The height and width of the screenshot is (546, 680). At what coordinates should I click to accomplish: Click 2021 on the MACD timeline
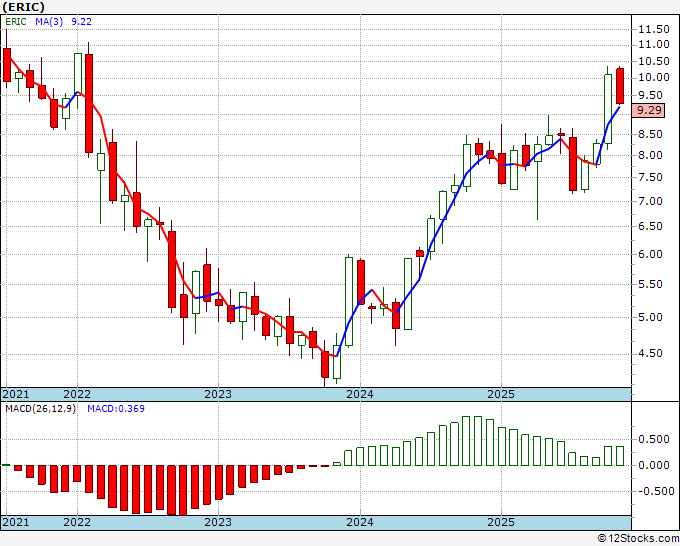click(x=16, y=522)
